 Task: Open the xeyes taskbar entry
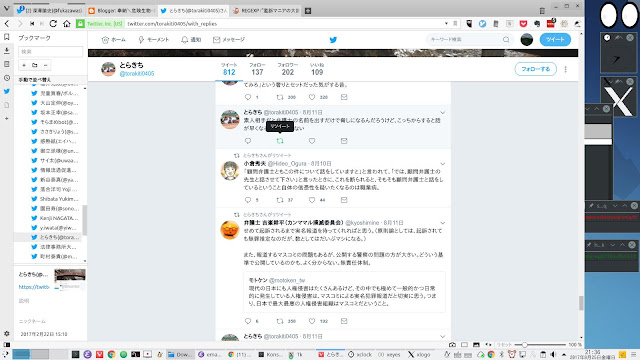click(x=389, y=355)
